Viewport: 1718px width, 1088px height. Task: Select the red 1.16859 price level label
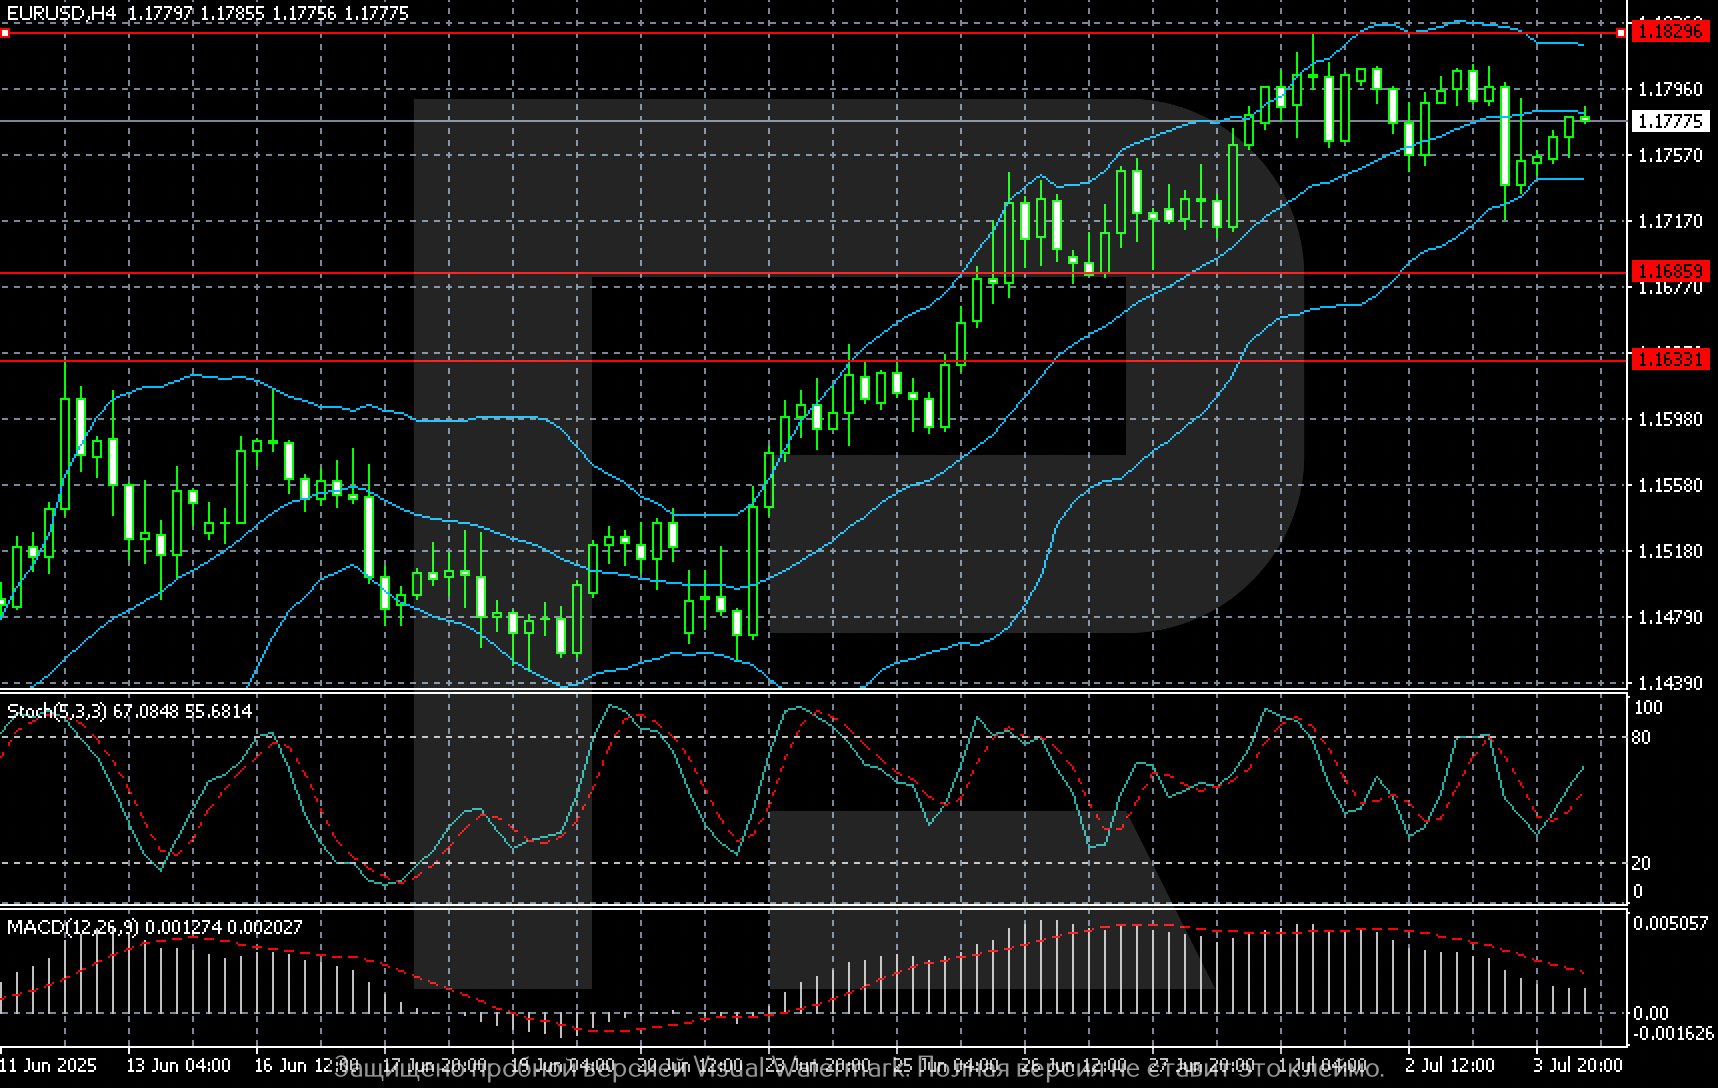coord(1669,271)
